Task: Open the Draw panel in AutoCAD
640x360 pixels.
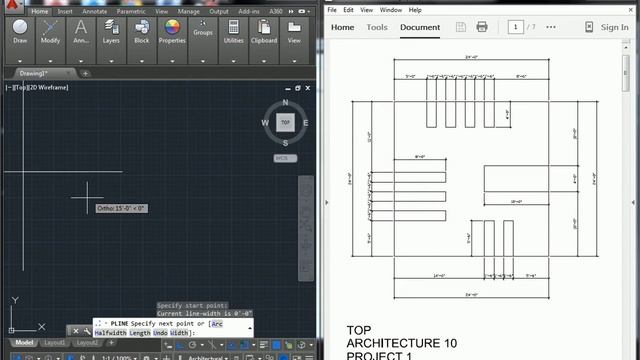Action: 20,31
